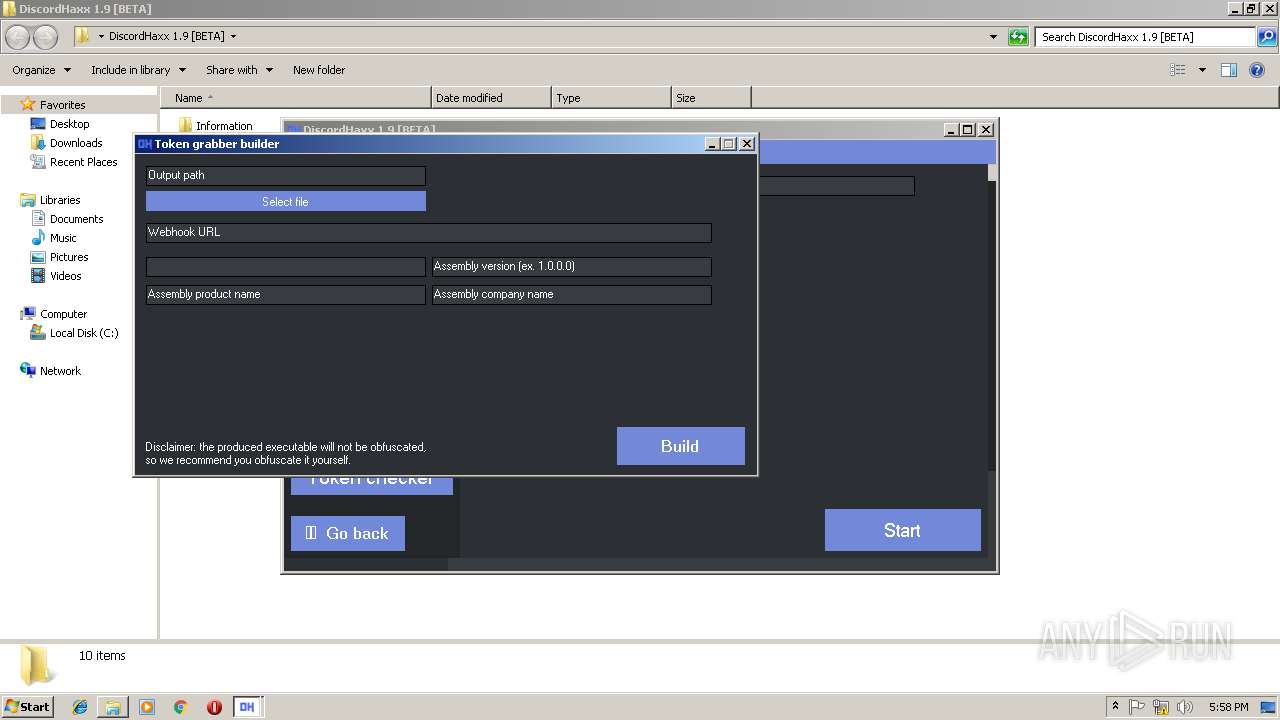Click Go back in DiscordHaxx window

[348, 533]
